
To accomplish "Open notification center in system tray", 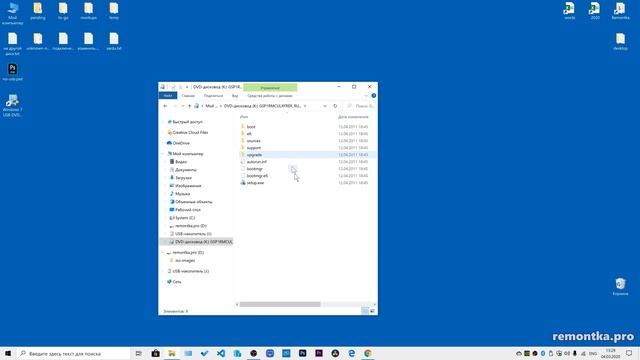I will [629, 353].
